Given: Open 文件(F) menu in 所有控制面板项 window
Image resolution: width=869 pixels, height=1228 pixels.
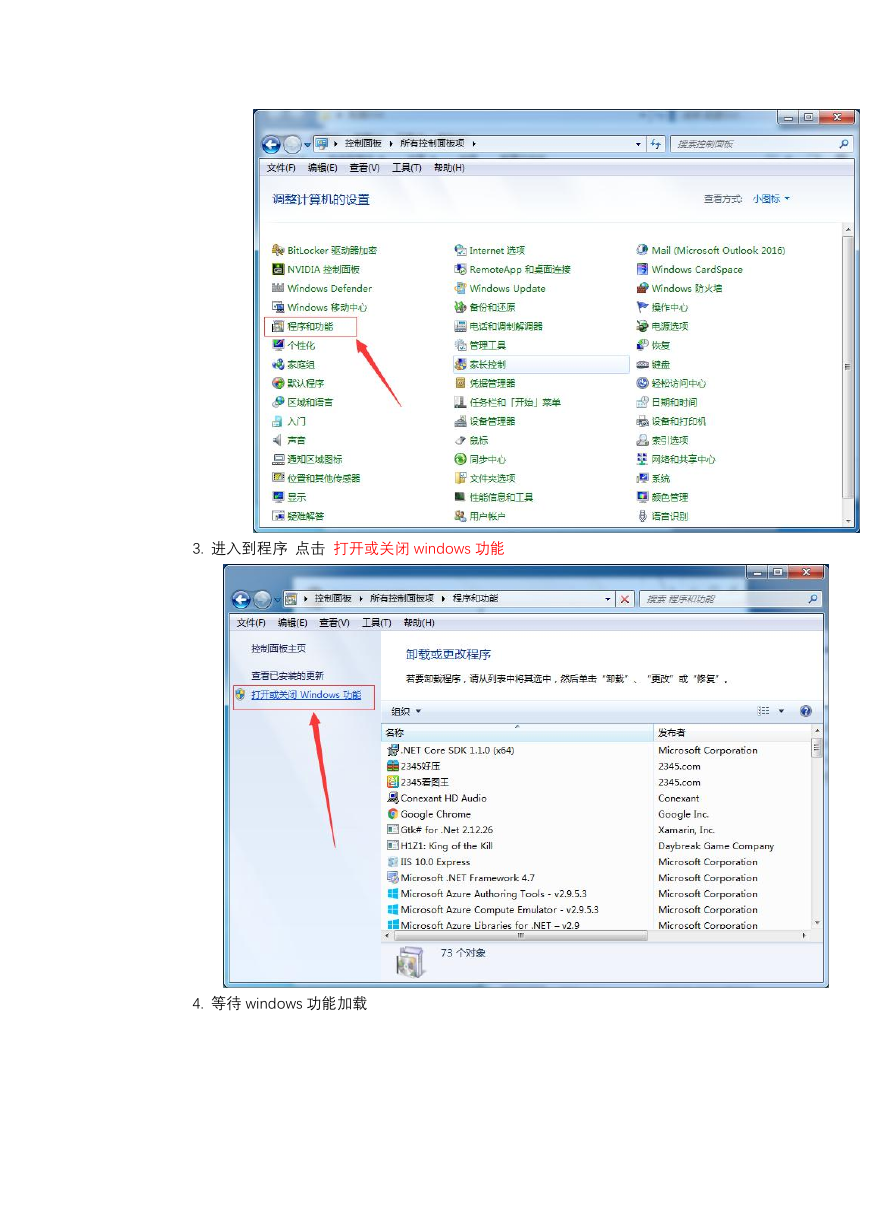Looking at the screenshot, I should click(281, 168).
